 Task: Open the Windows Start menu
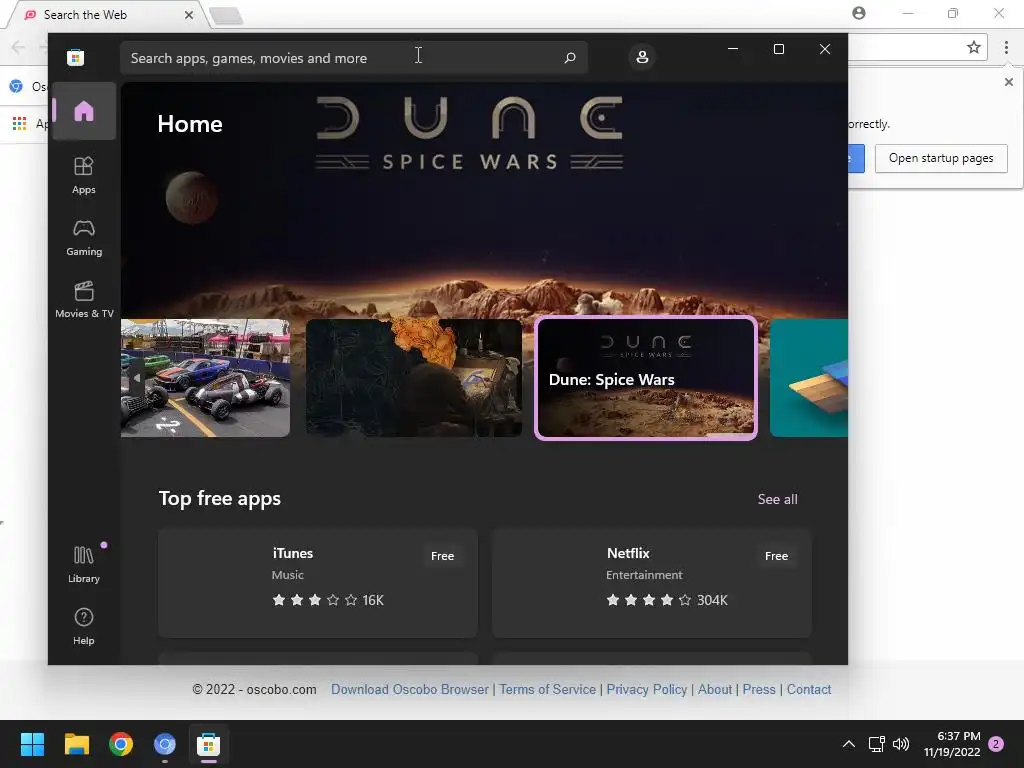32,744
